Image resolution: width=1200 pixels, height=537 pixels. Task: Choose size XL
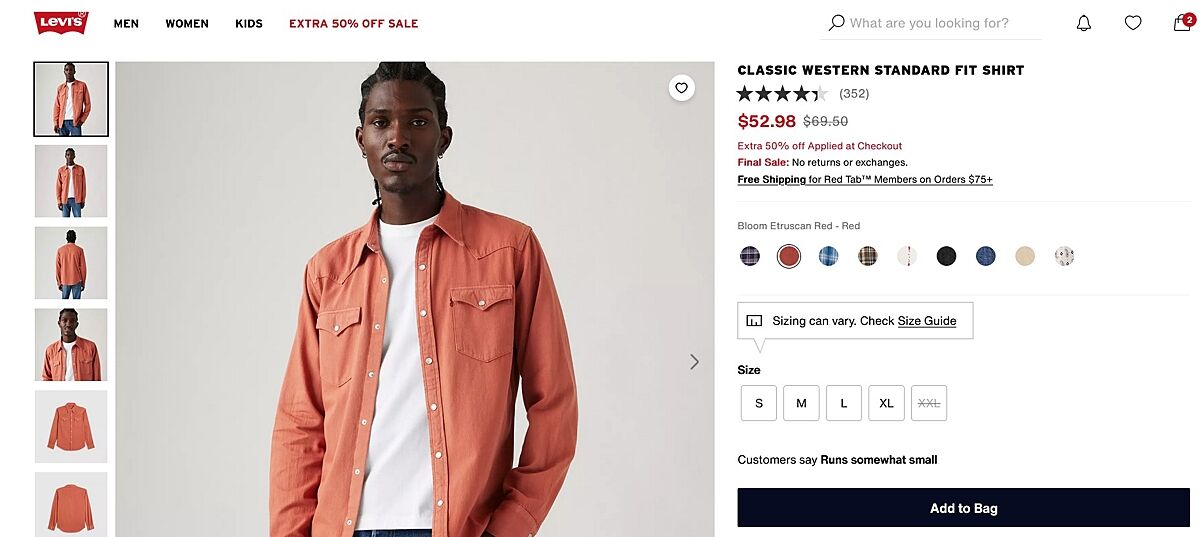click(x=886, y=403)
